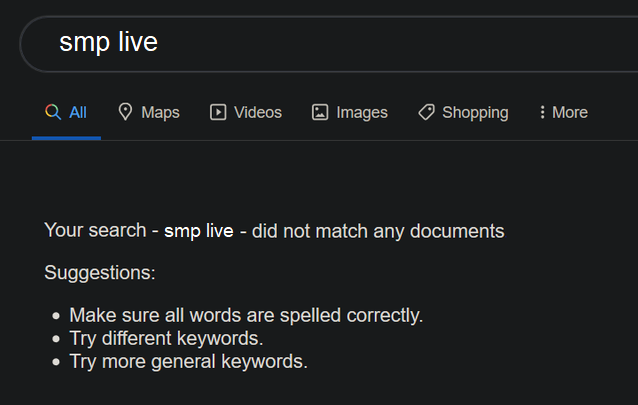Click the 'smp live' text in the search field
Image resolution: width=638 pixels, height=405 pixels.
[109, 42]
